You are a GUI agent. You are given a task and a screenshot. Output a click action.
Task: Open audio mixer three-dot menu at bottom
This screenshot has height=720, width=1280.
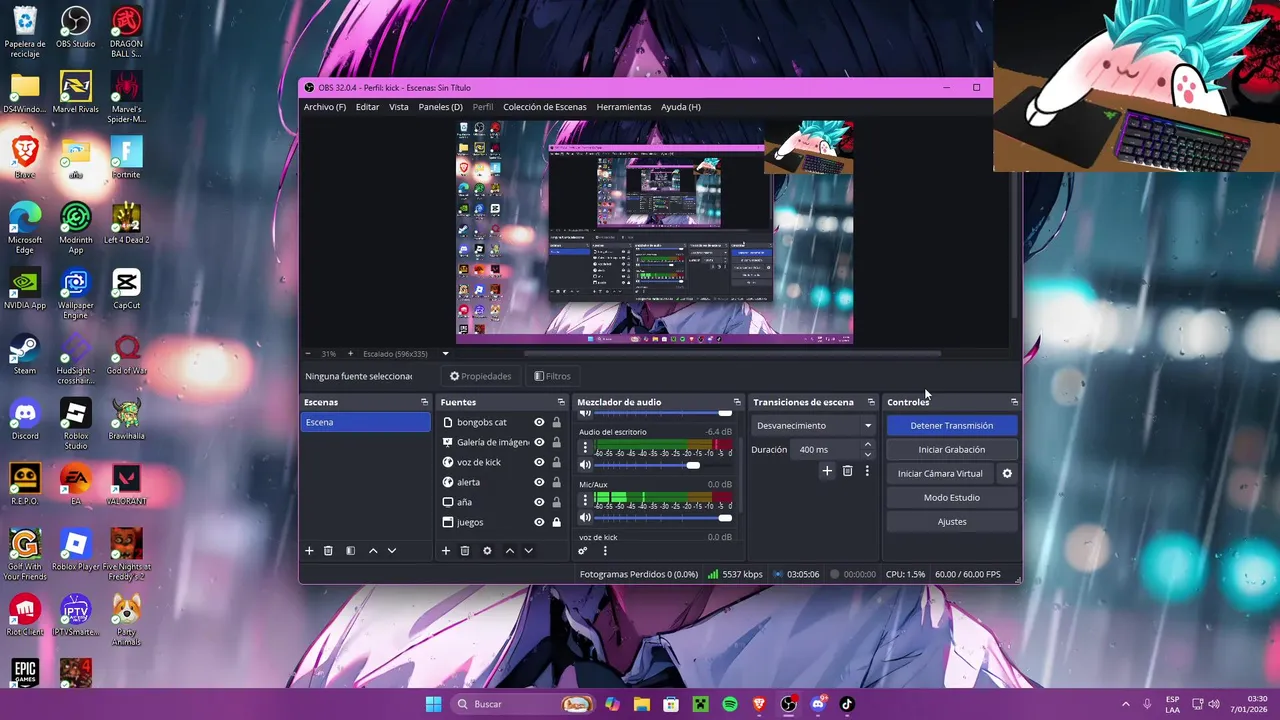tap(605, 551)
